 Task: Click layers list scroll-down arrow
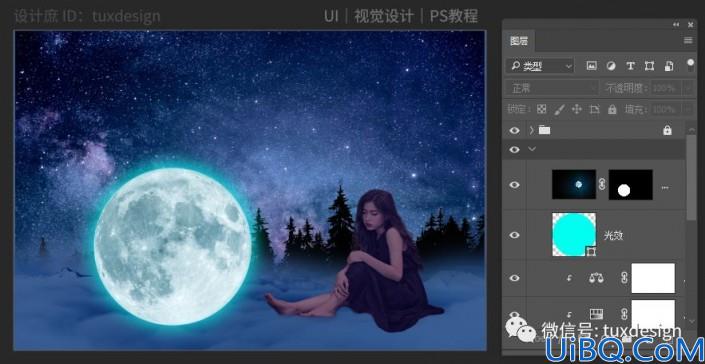tap(691, 321)
